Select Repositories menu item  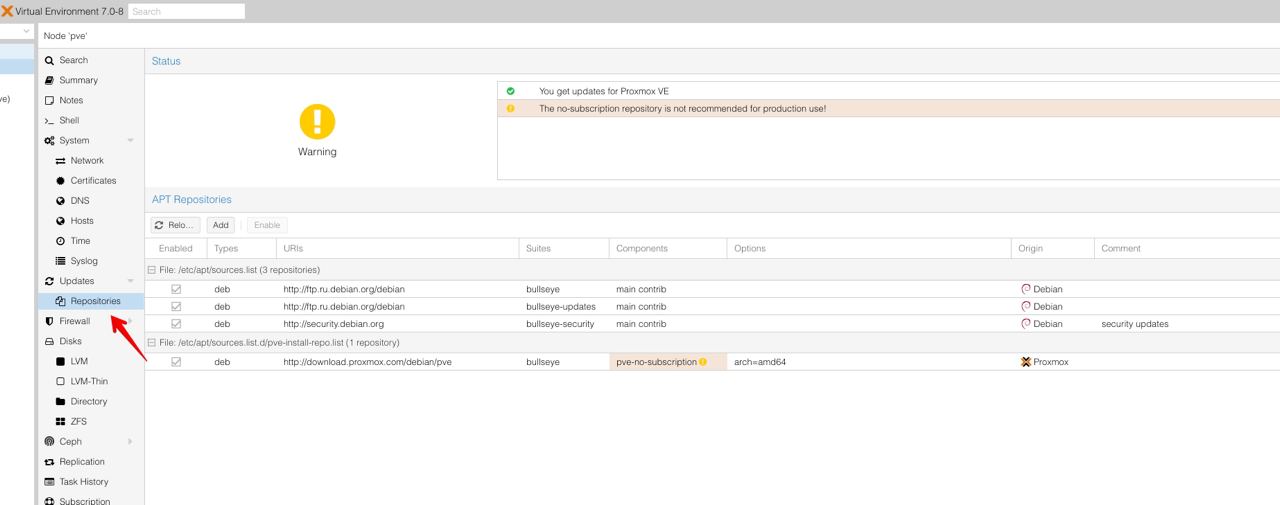pos(91,301)
